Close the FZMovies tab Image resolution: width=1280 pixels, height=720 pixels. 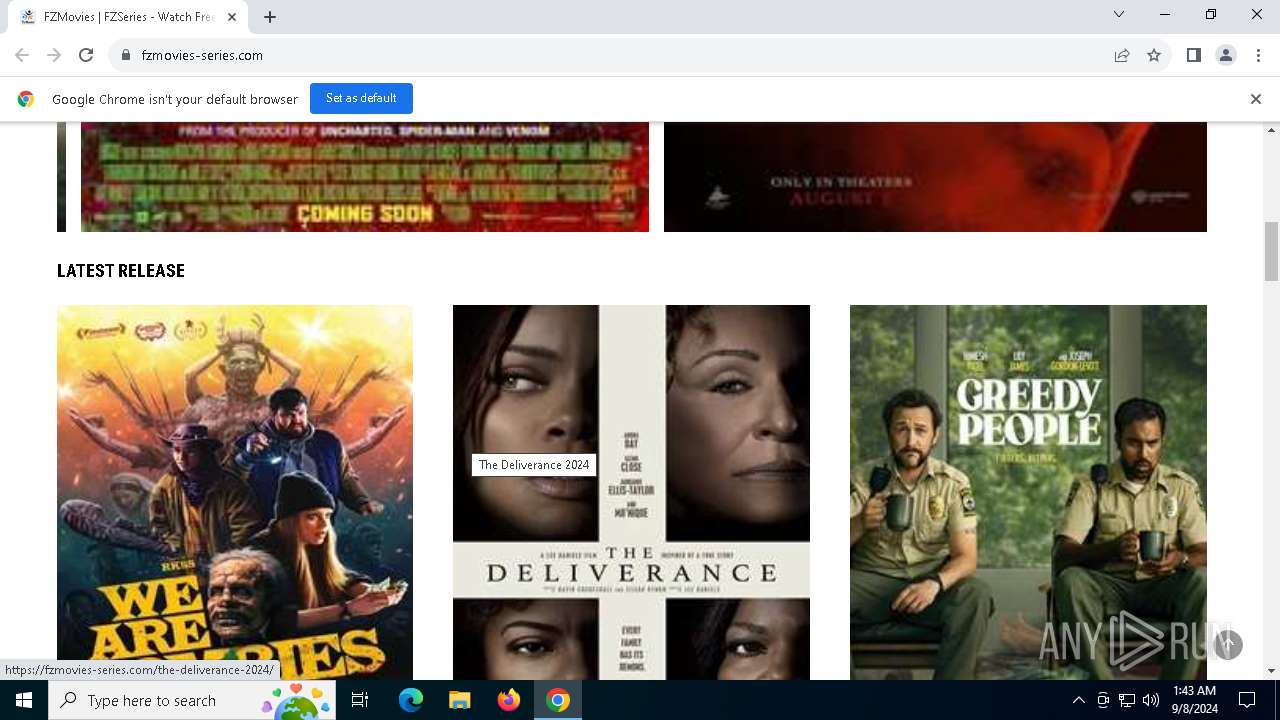click(x=233, y=17)
